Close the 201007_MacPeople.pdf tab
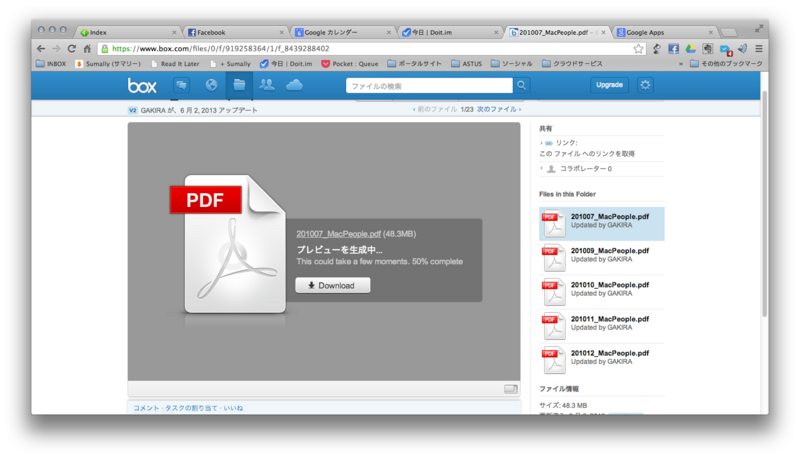The height and width of the screenshot is (458, 800). 604,32
